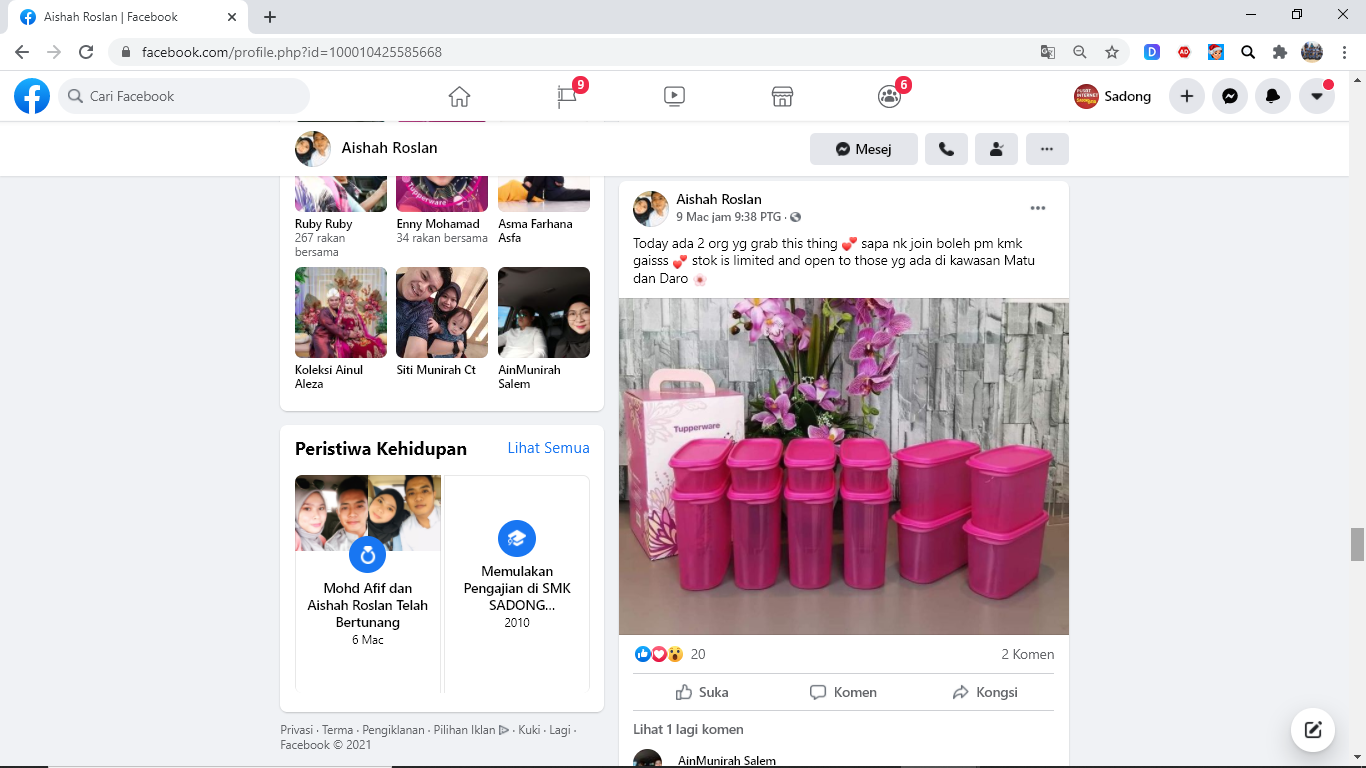Expand 'Lihat 1 lagi komen' comments
Screen dimensions: 1366x768
click(688, 729)
